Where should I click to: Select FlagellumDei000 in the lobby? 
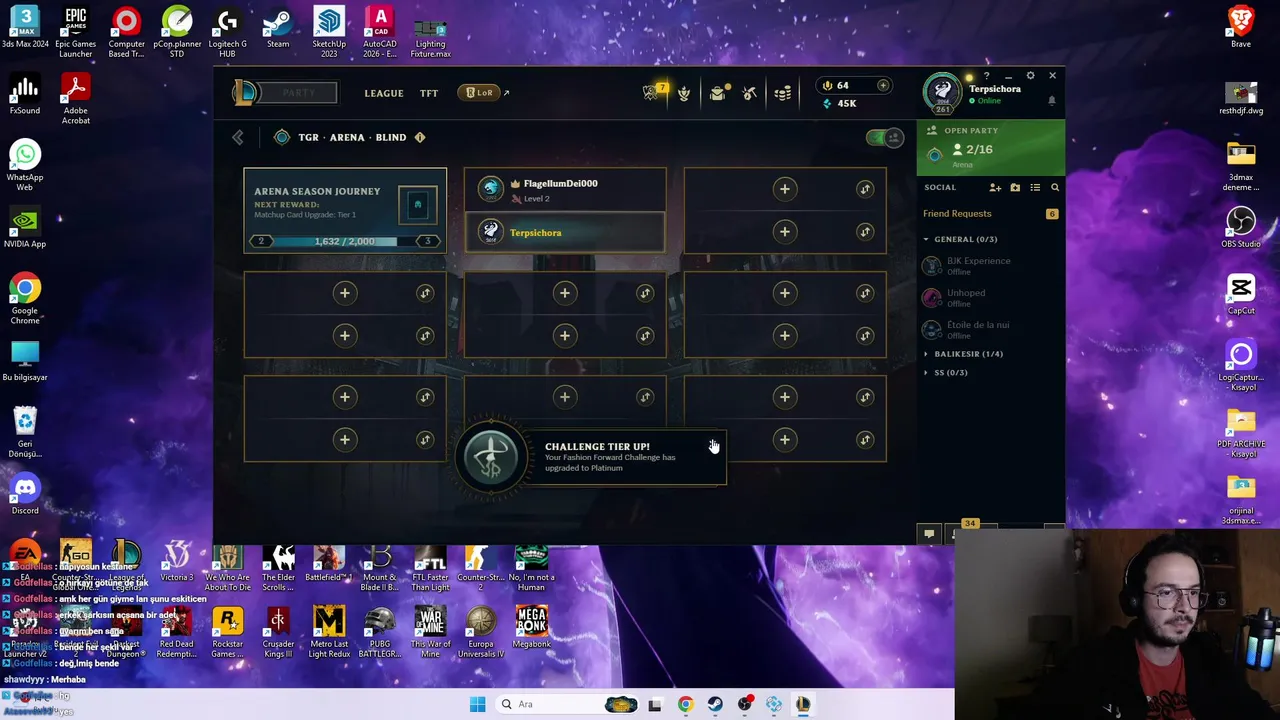pos(565,189)
